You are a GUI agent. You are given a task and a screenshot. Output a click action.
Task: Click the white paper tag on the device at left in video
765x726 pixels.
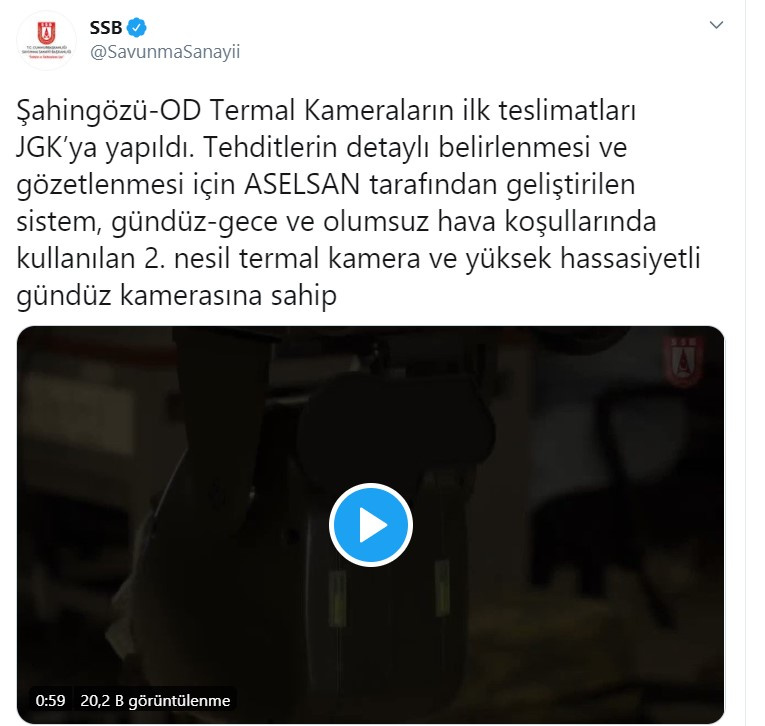tap(119, 637)
